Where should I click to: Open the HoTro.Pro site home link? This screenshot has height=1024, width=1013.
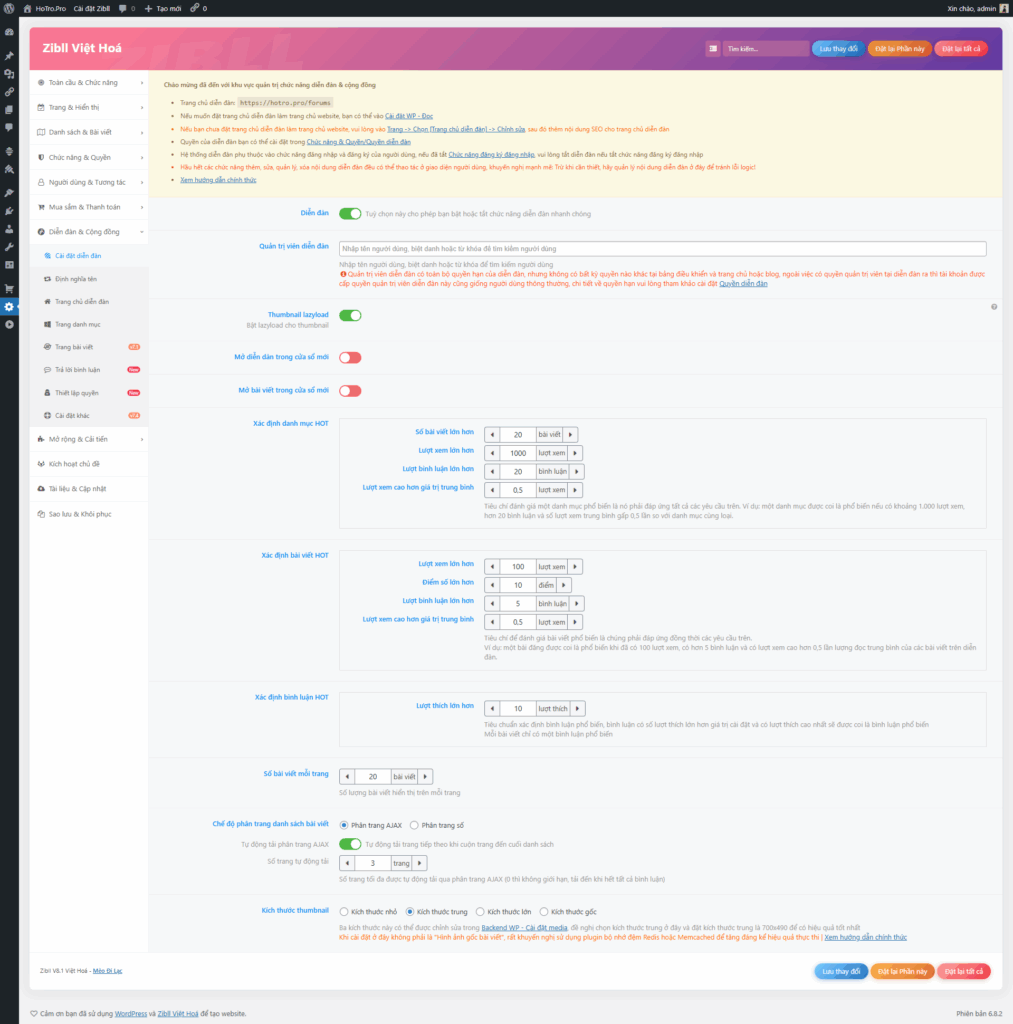45,8
